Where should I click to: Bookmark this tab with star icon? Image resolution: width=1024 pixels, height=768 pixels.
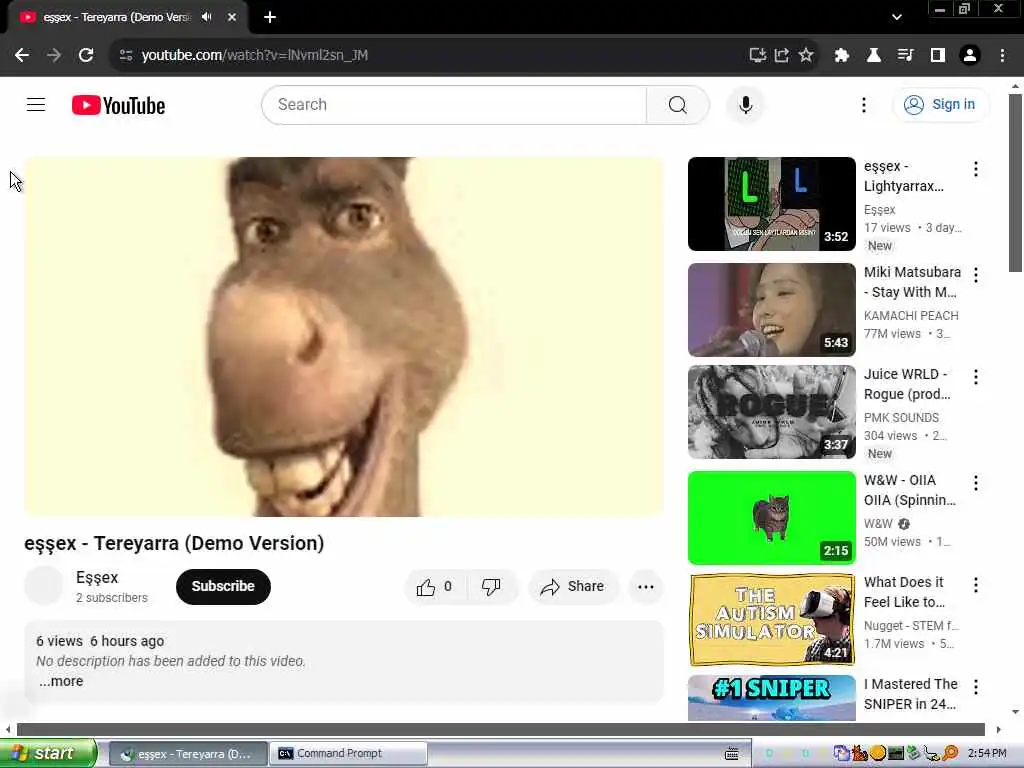click(806, 55)
